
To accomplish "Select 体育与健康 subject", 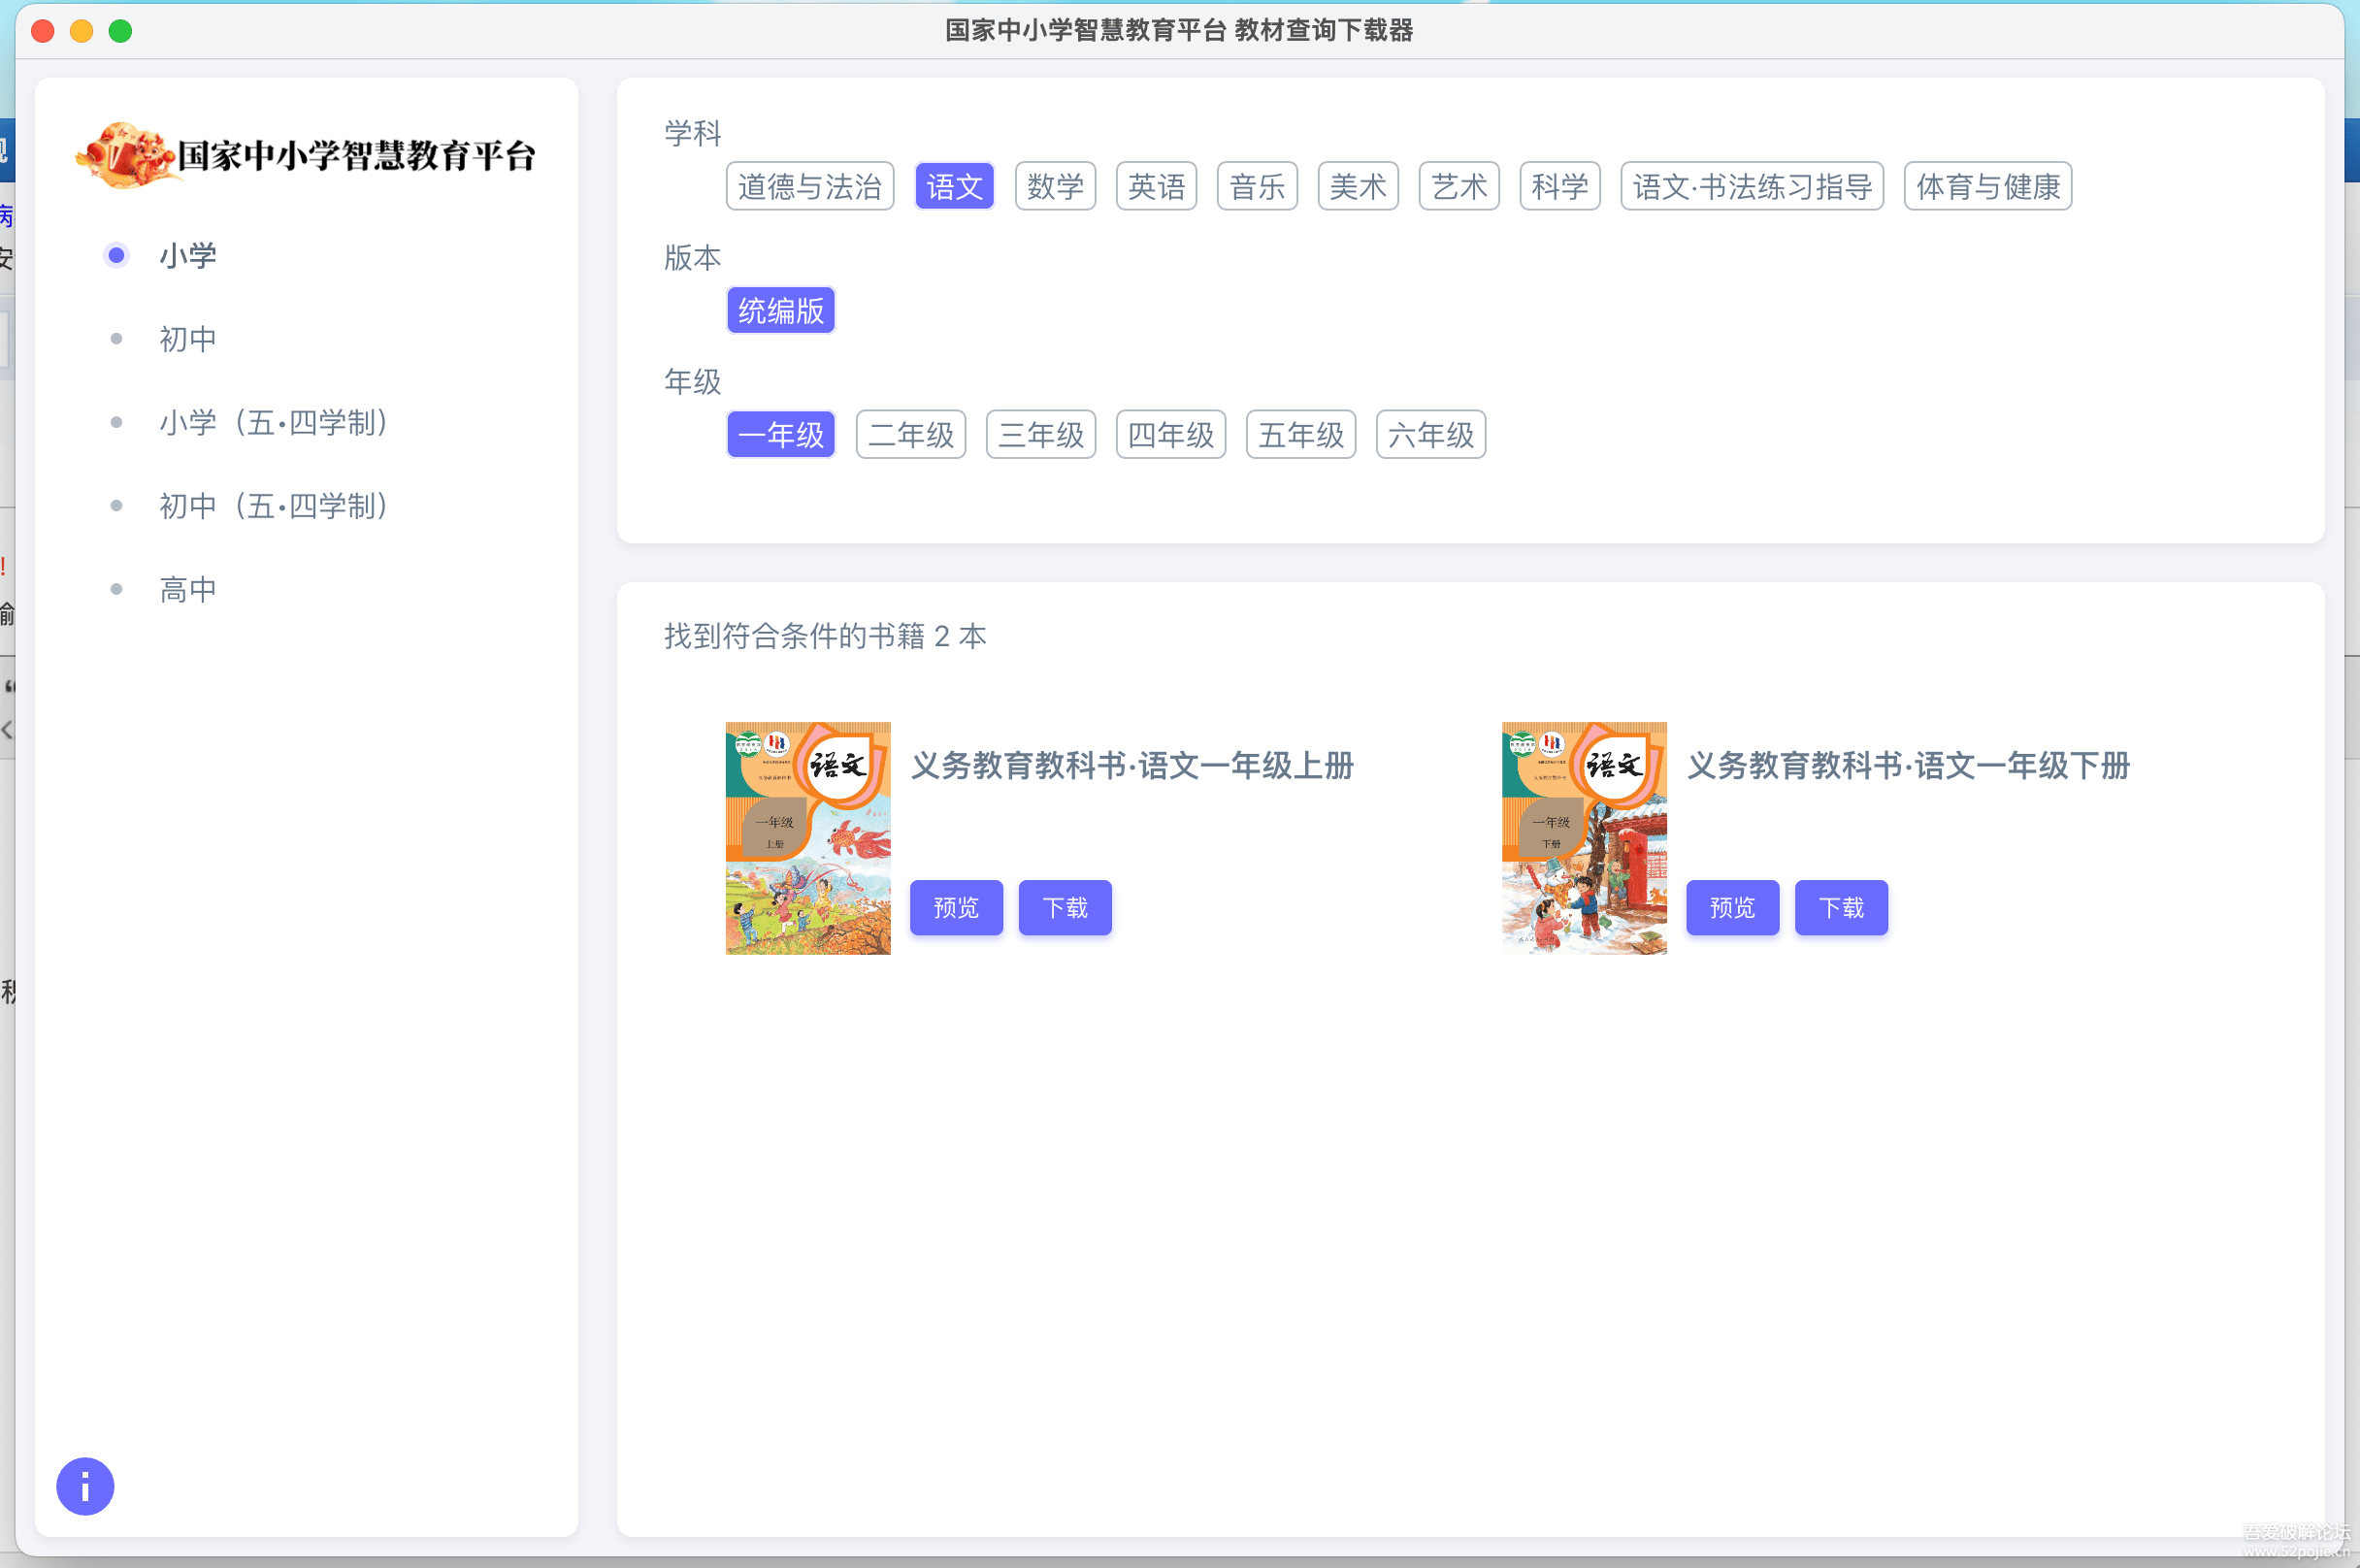I will click(x=1988, y=186).
